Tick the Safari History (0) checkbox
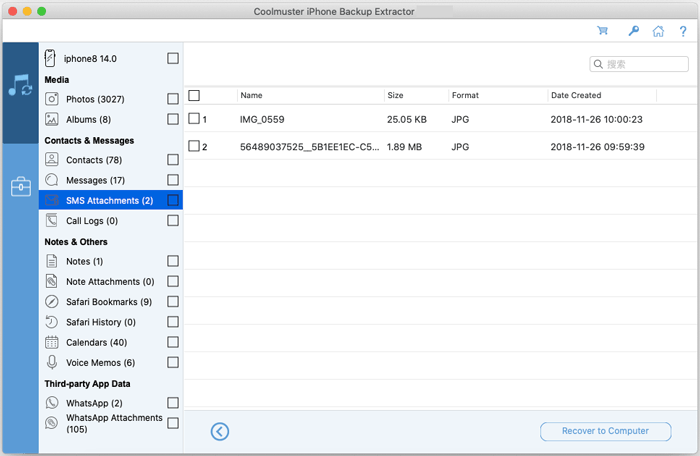 click(x=173, y=322)
